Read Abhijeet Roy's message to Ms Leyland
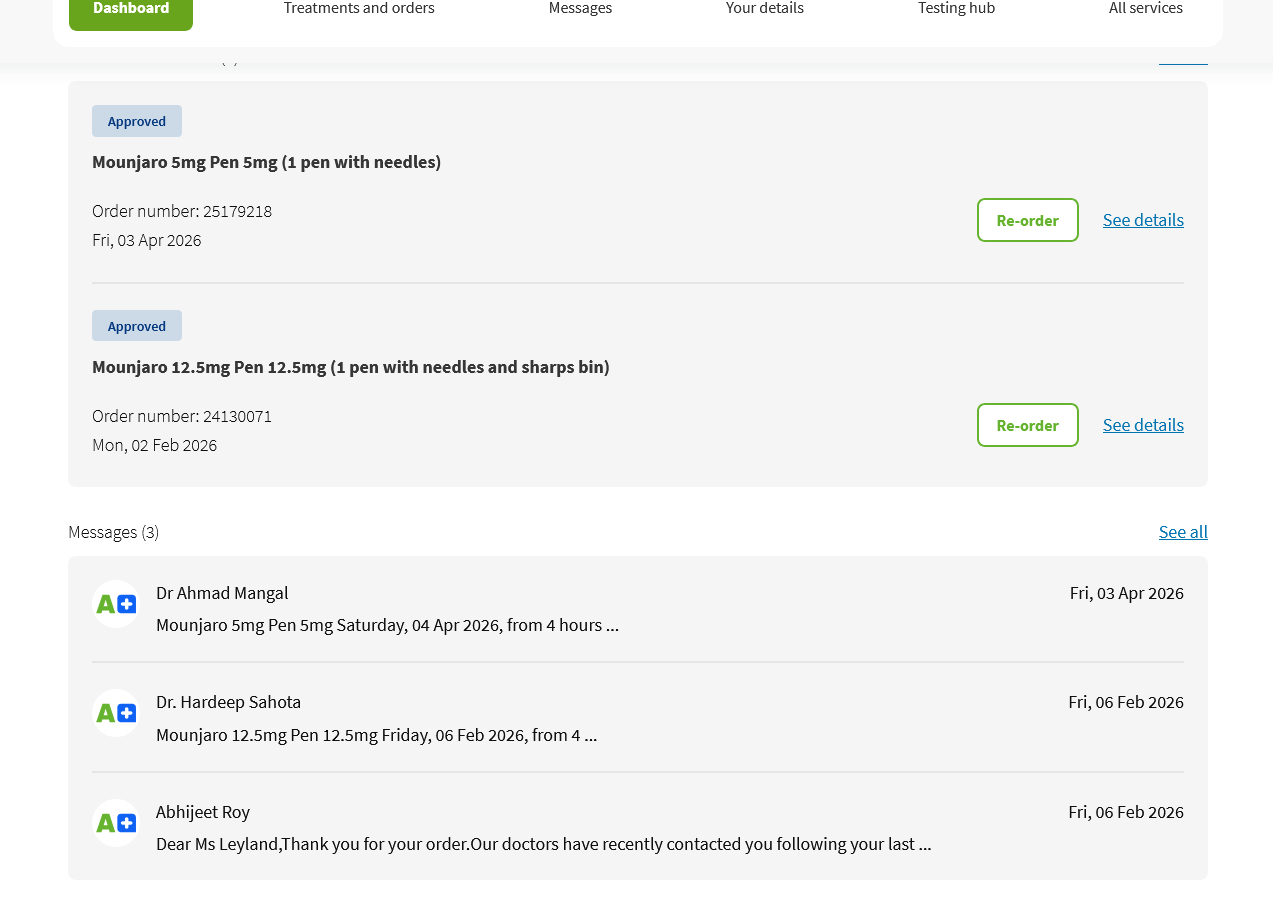The image size is (1273, 904). pyautogui.click(x=543, y=844)
